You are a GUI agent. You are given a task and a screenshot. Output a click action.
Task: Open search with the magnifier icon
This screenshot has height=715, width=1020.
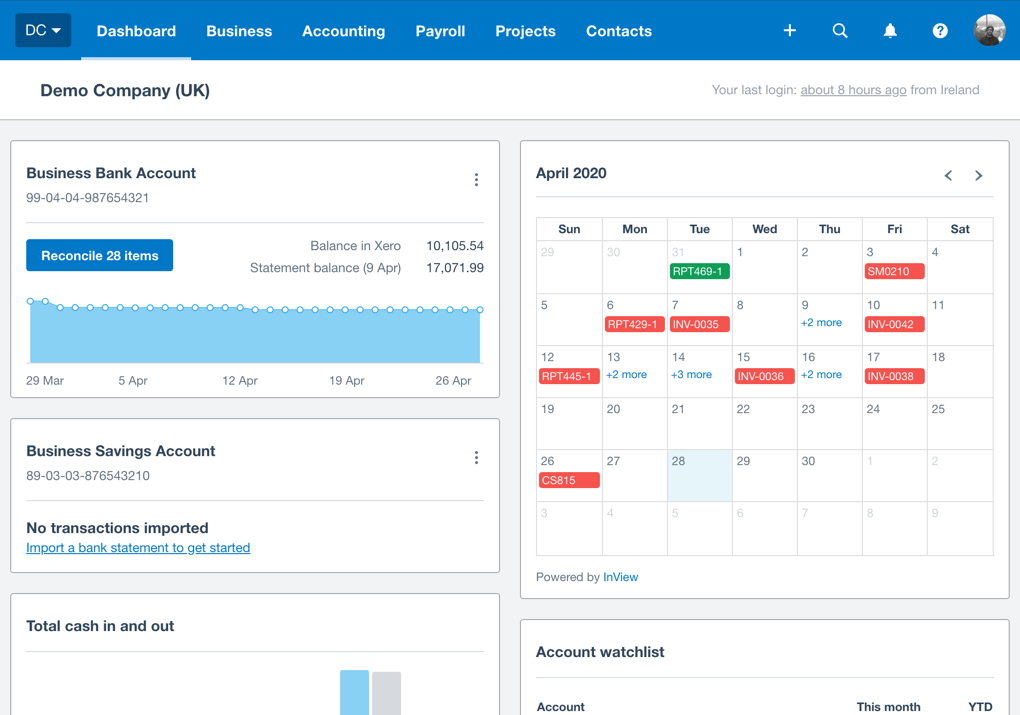[x=840, y=31]
